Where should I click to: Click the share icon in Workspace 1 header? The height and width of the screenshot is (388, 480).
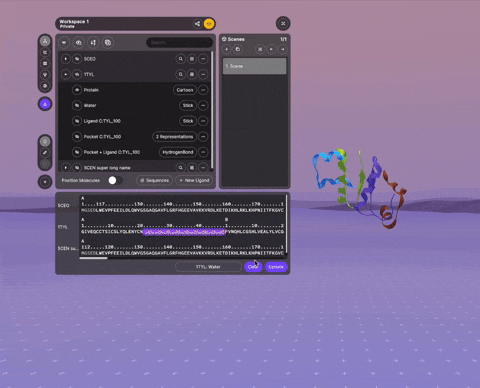coord(197,24)
